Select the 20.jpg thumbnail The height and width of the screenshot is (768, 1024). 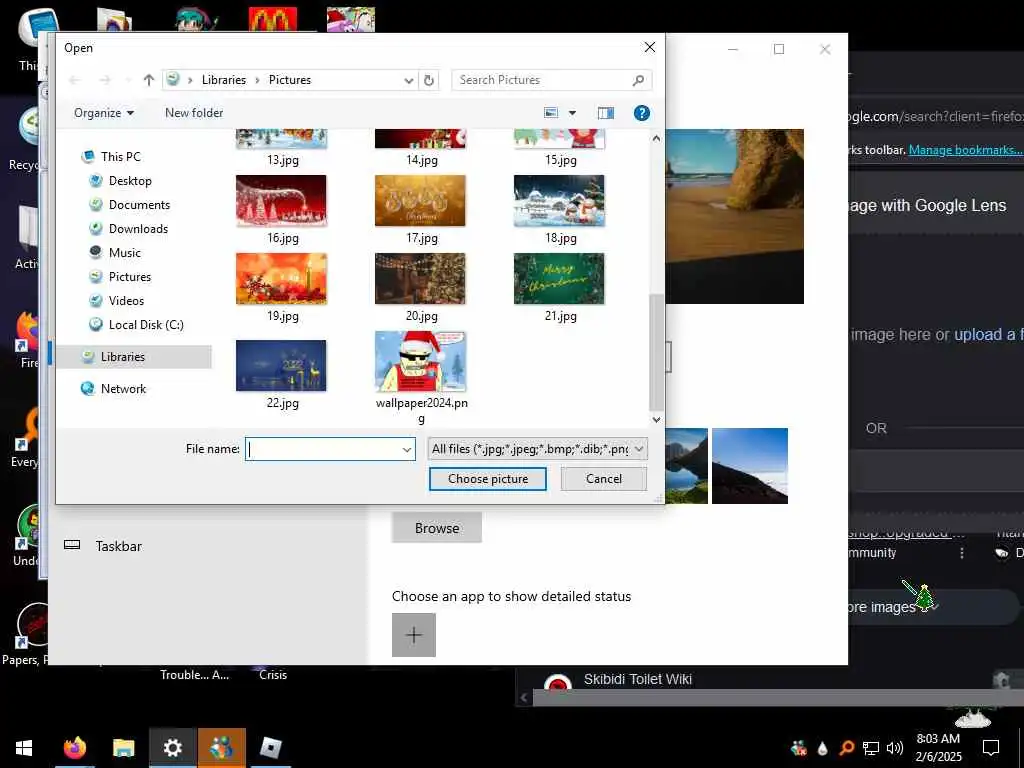click(420, 279)
